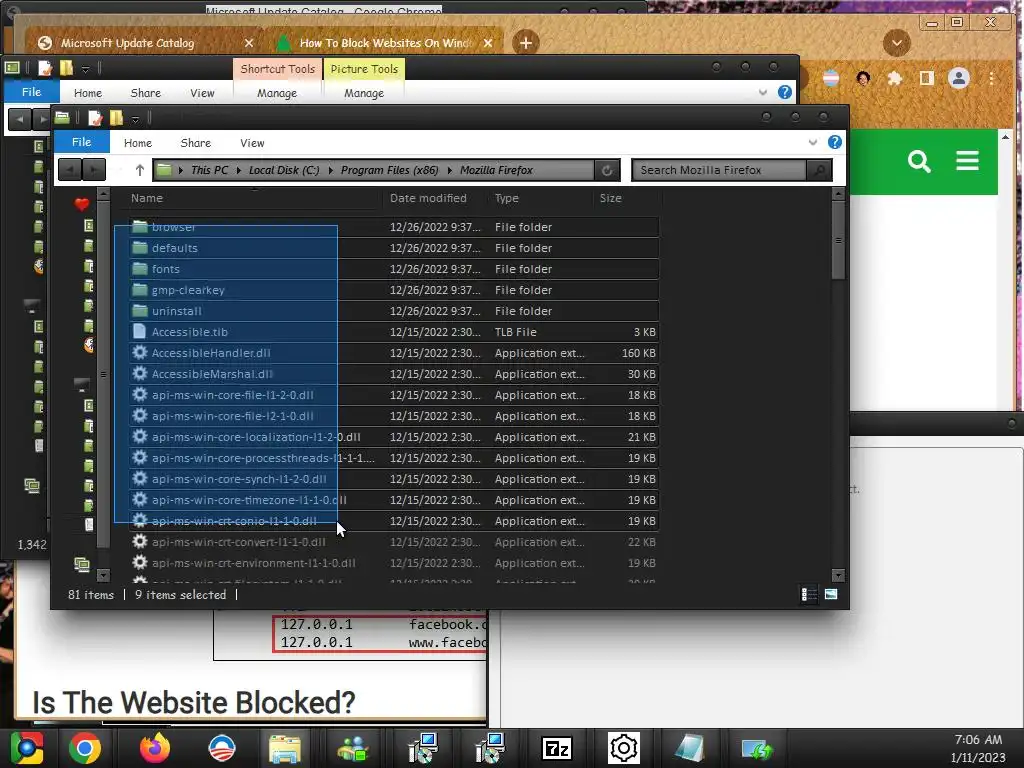The width and height of the screenshot is (1024, 768).
Task: Select the fonts folder icon
Action: (x=140, y=269)
